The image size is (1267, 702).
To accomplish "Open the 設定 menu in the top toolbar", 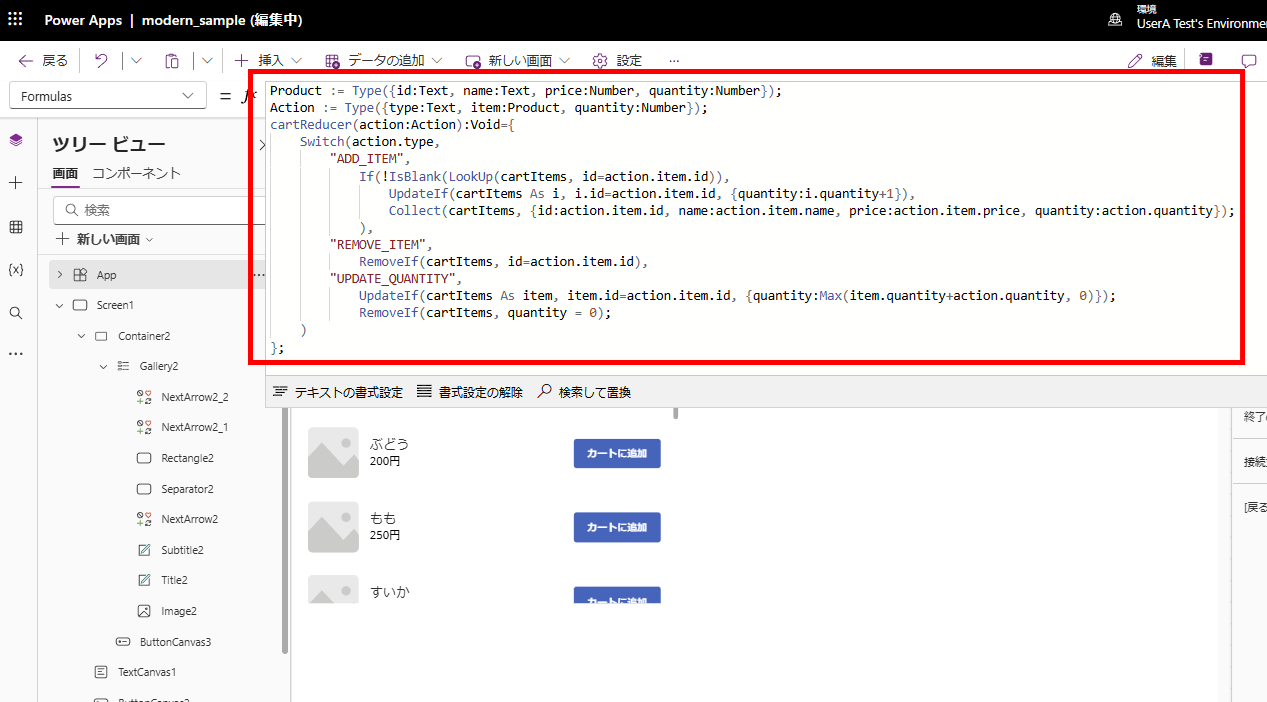I will click(617, 60).
